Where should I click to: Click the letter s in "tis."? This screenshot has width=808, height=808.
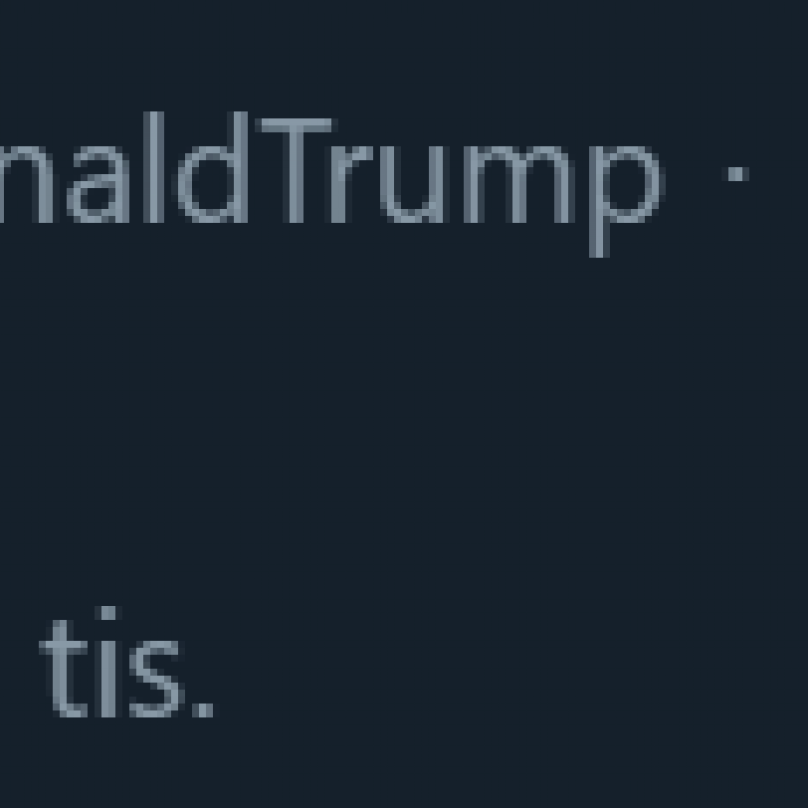157,679
